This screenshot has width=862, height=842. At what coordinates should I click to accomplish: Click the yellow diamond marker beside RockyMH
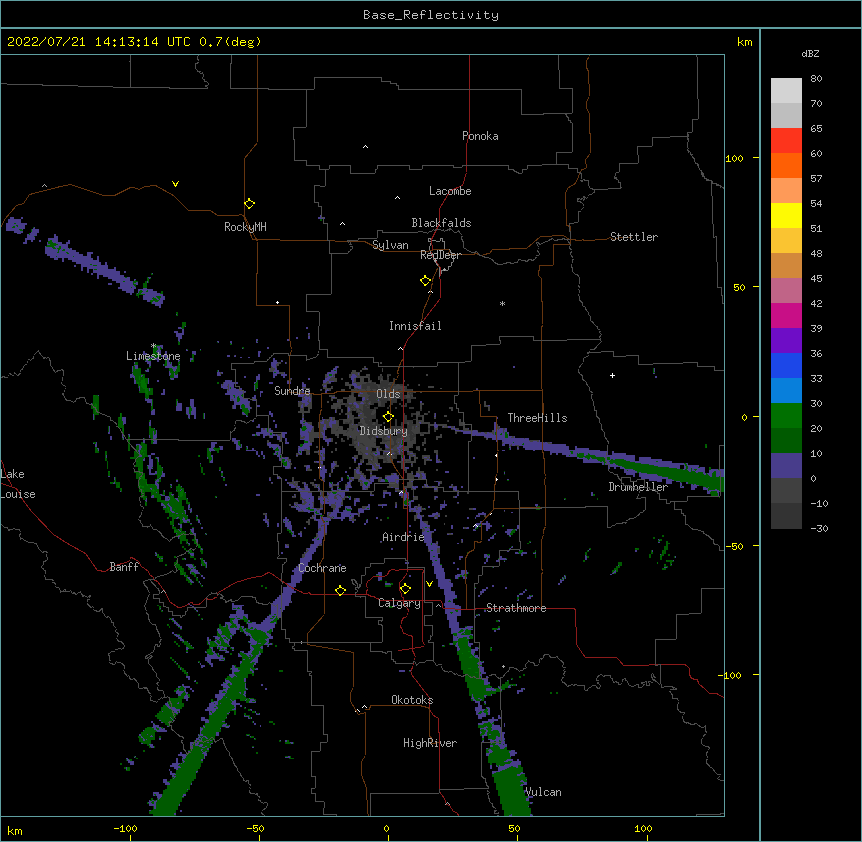tap(250, 204)
